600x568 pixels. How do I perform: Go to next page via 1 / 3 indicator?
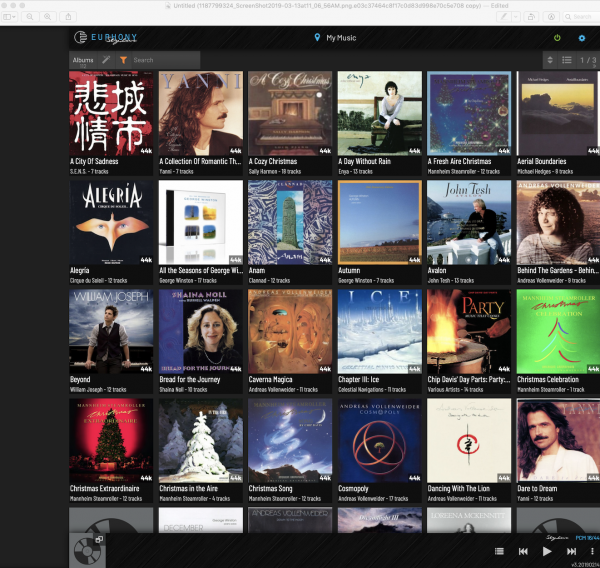[588, 60]
